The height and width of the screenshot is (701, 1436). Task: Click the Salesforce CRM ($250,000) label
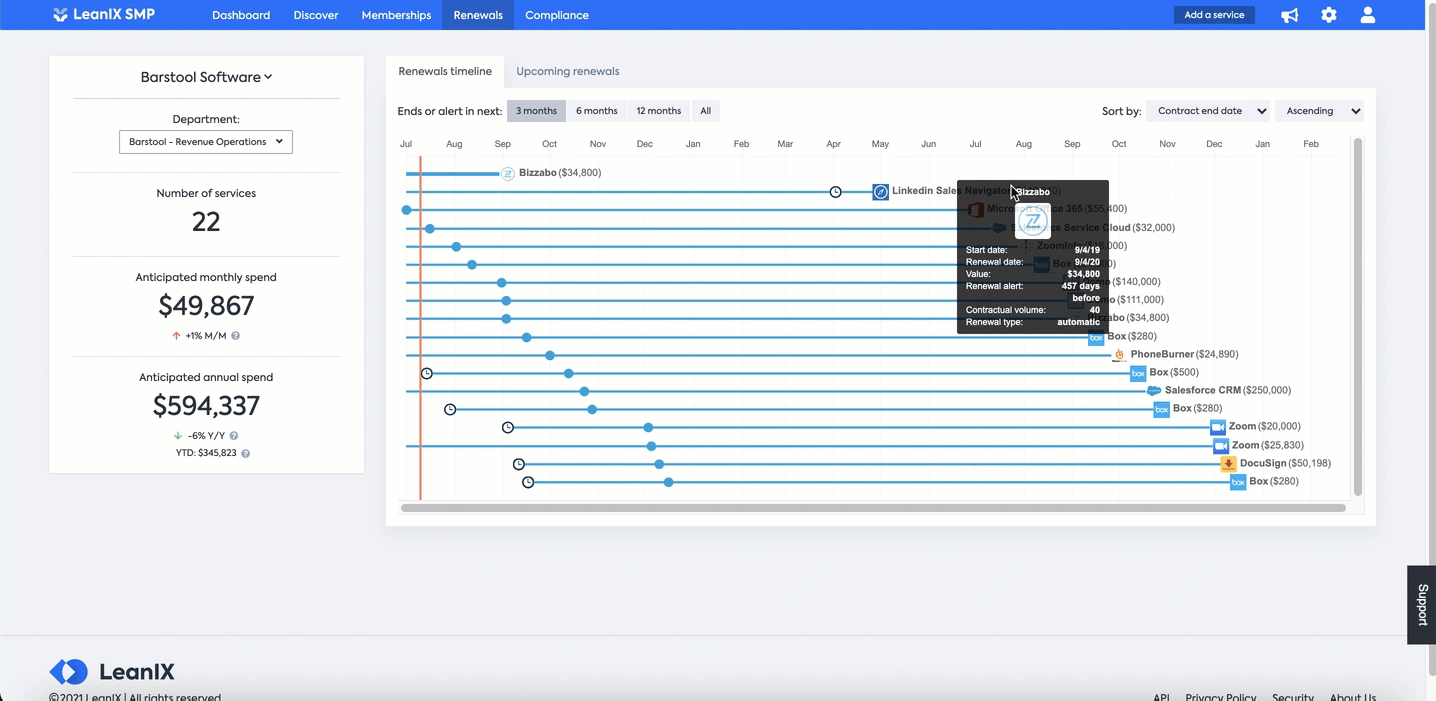[x=1228, y=390]
